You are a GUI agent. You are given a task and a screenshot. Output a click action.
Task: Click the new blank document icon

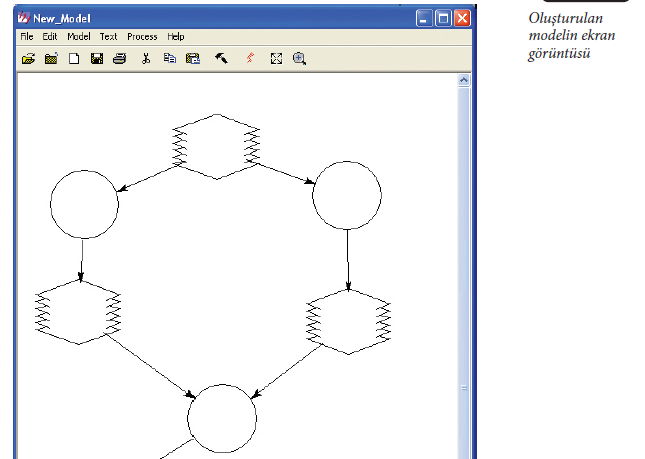pos(74,59)
